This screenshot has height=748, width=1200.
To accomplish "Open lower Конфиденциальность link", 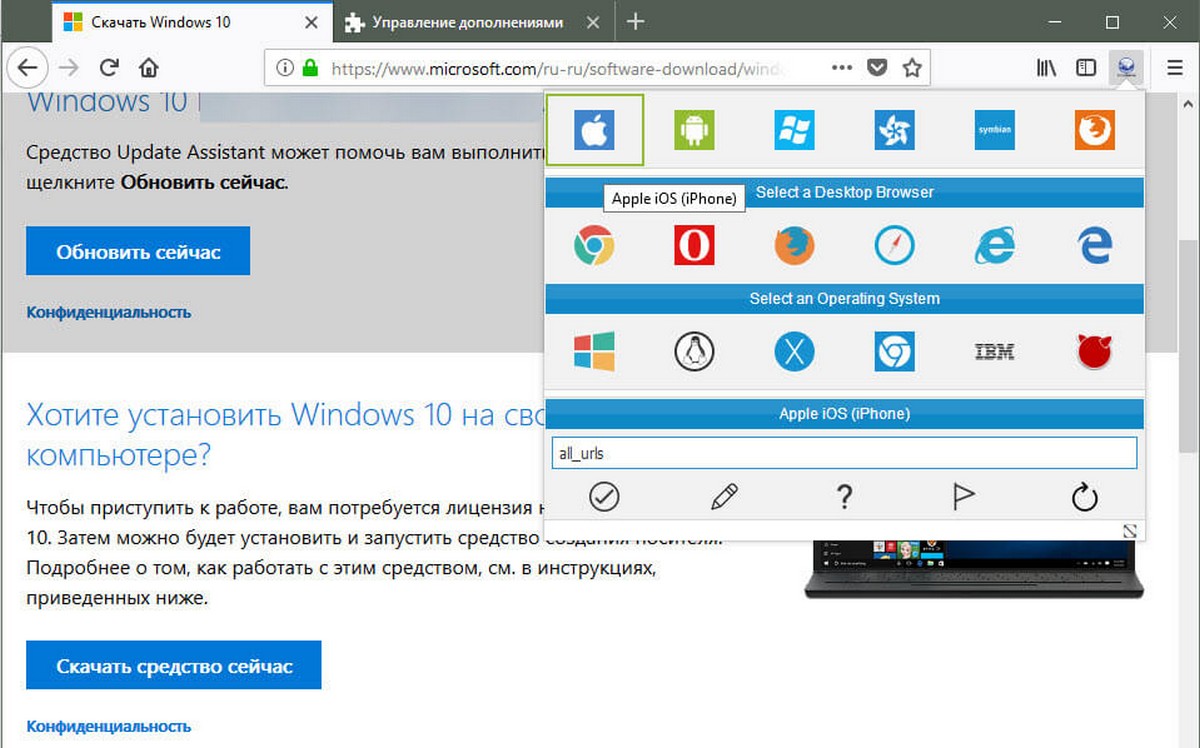I will [108, 726].
